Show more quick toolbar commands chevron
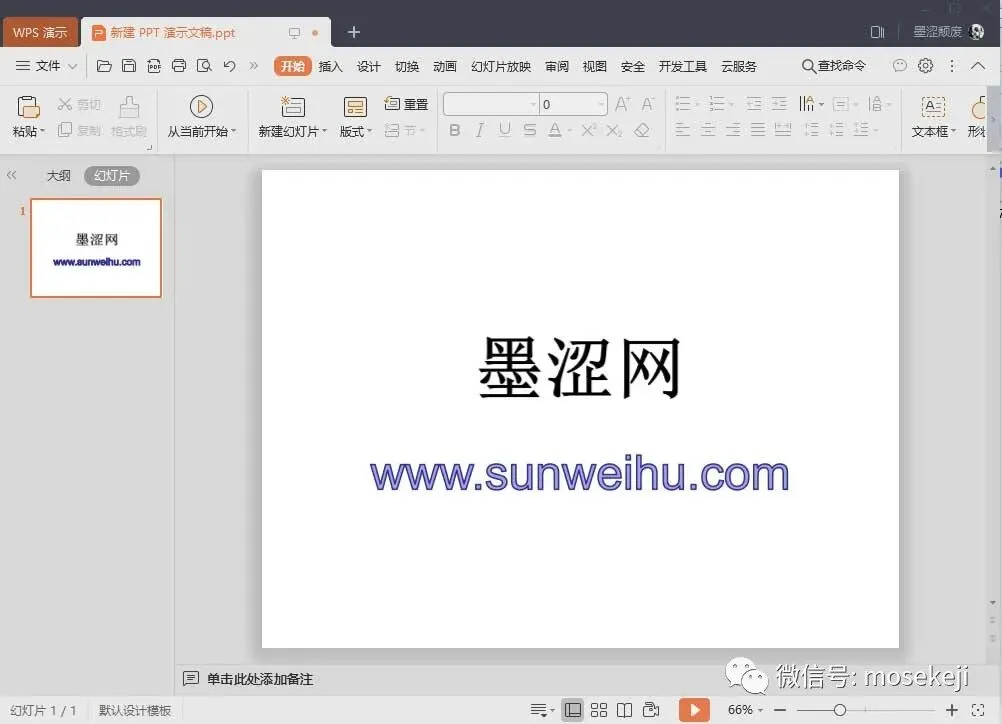 [254, 66]
